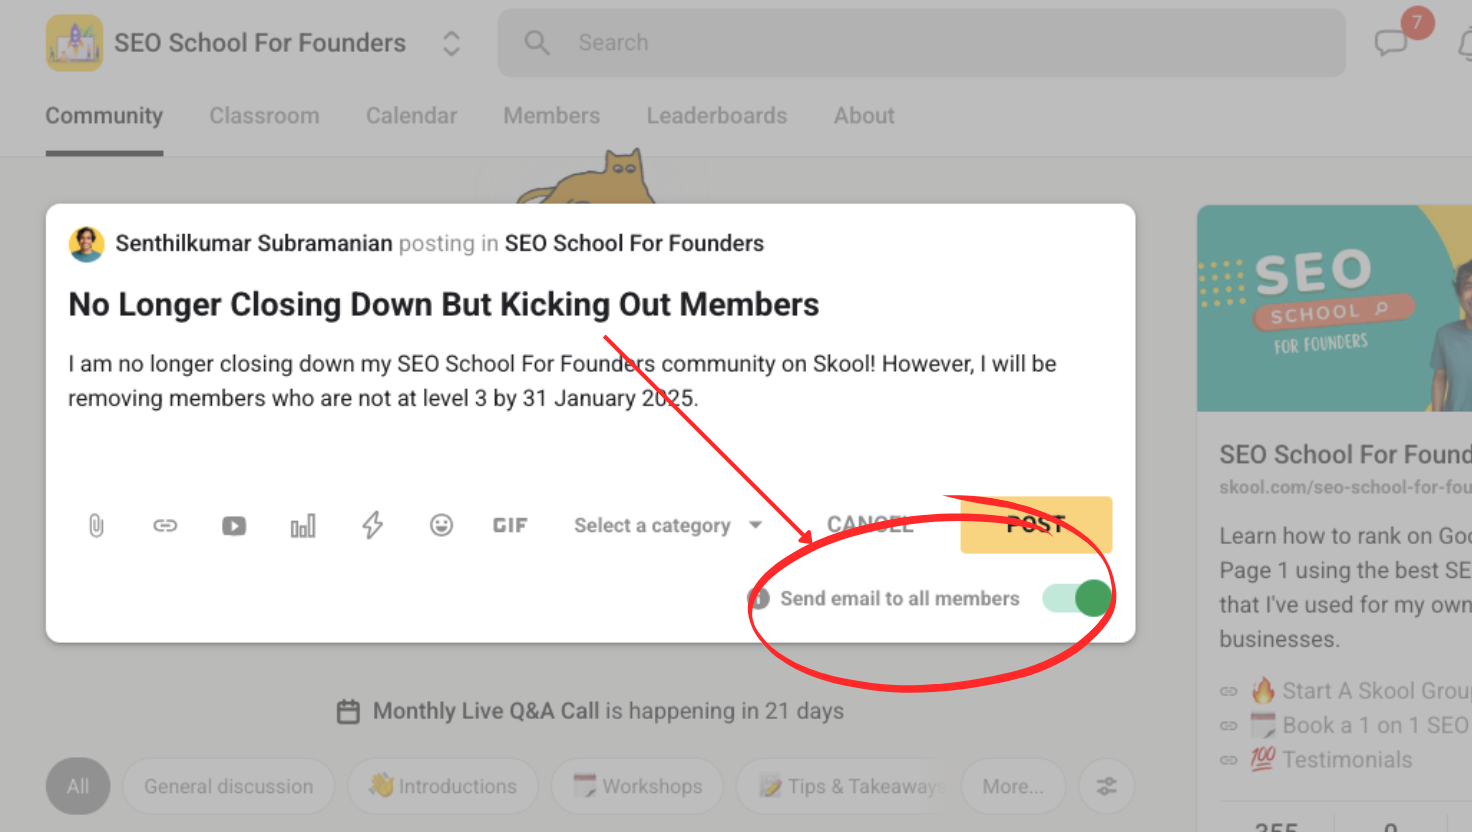The height and width of the screenshot is (832, 1472).
Task: Add a video using the YouTube icon
Action: 234,526
